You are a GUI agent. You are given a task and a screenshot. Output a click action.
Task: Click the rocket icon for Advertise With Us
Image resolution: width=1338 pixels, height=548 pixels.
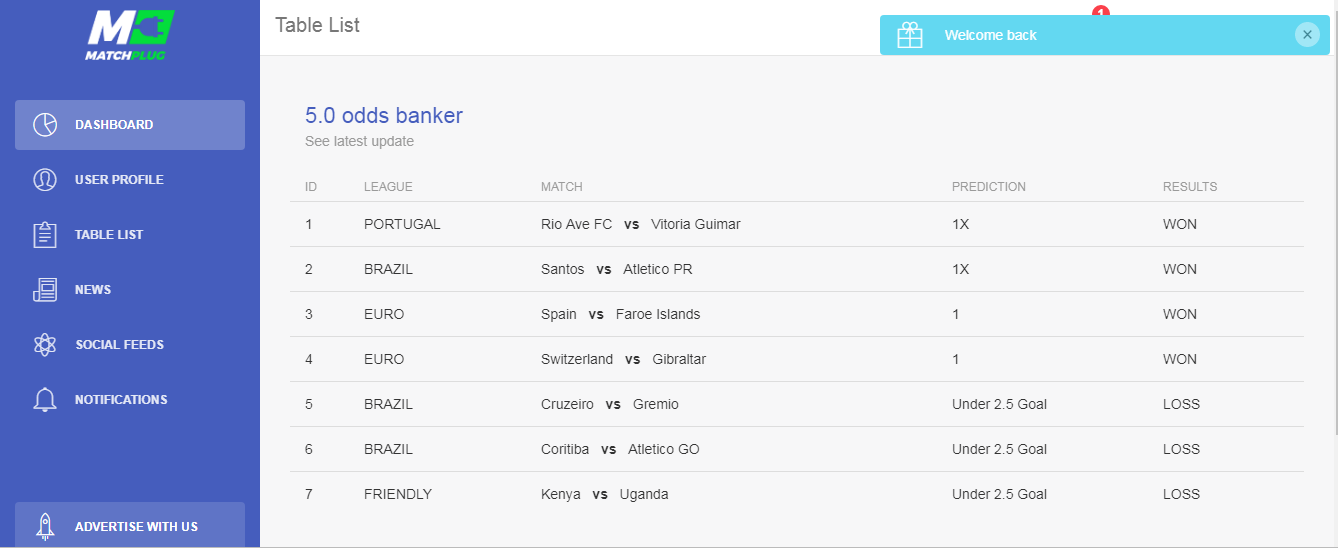(45, 526)
